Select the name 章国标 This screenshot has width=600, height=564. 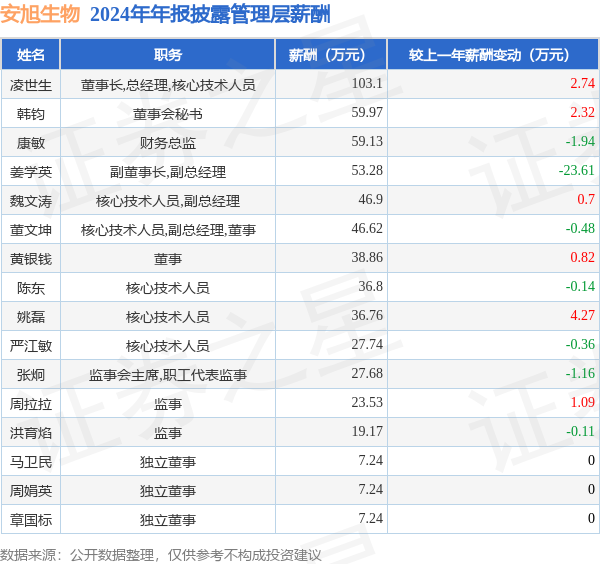point(31,520)
